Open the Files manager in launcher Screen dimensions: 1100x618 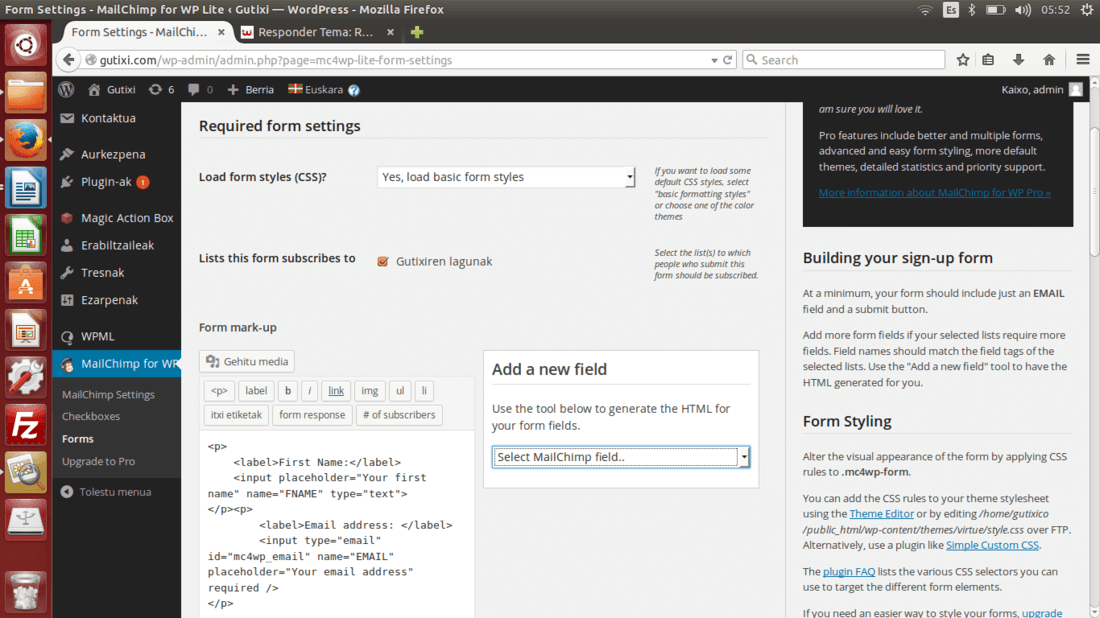tap(25, 92)
